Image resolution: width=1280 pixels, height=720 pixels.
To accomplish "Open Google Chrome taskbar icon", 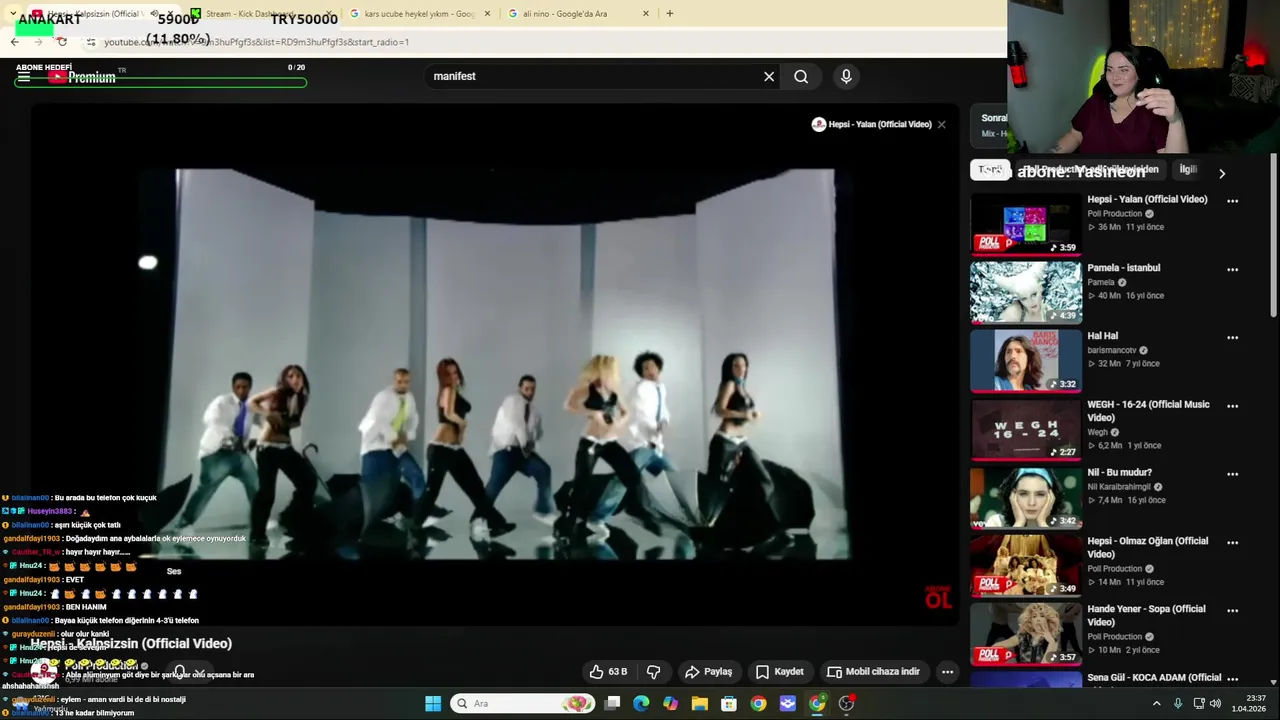I will coord(758,703).
